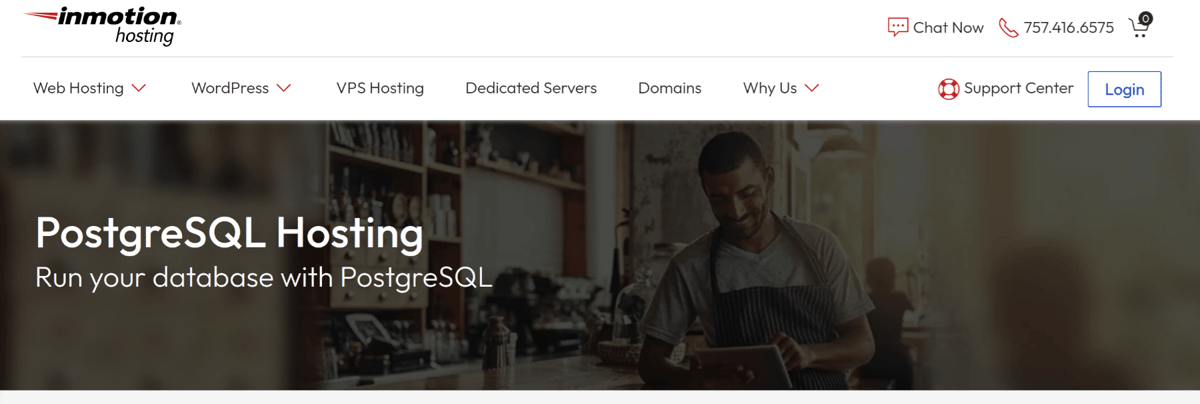Open the Why Us menu

pyautogui.click(x=770, y=88)
